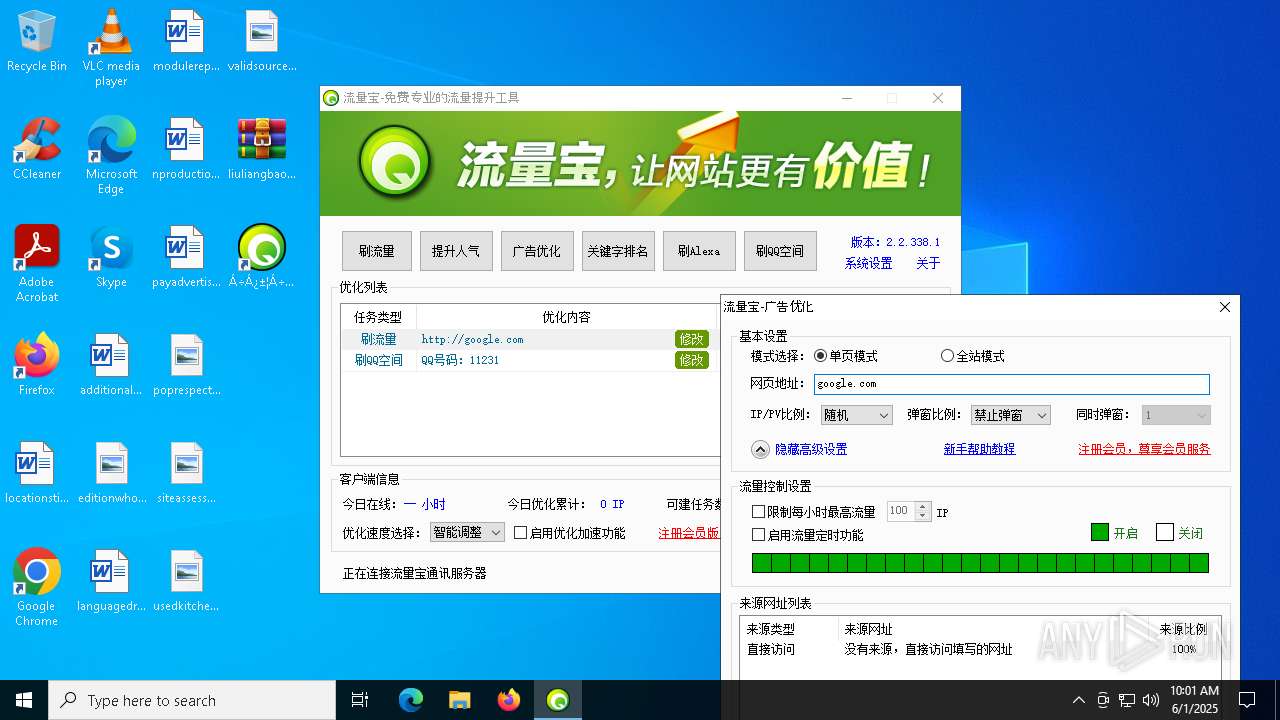
Task: Click Task View taskbar icon
Action: coord(360,700)
